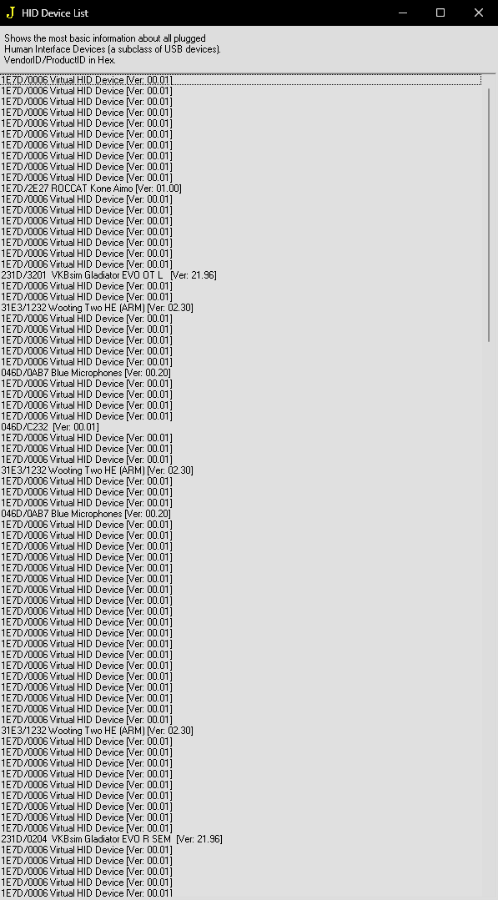Select the ROCCAT Kone Aimo device entry
Screen dimensions: 498x900
point(91,188)
